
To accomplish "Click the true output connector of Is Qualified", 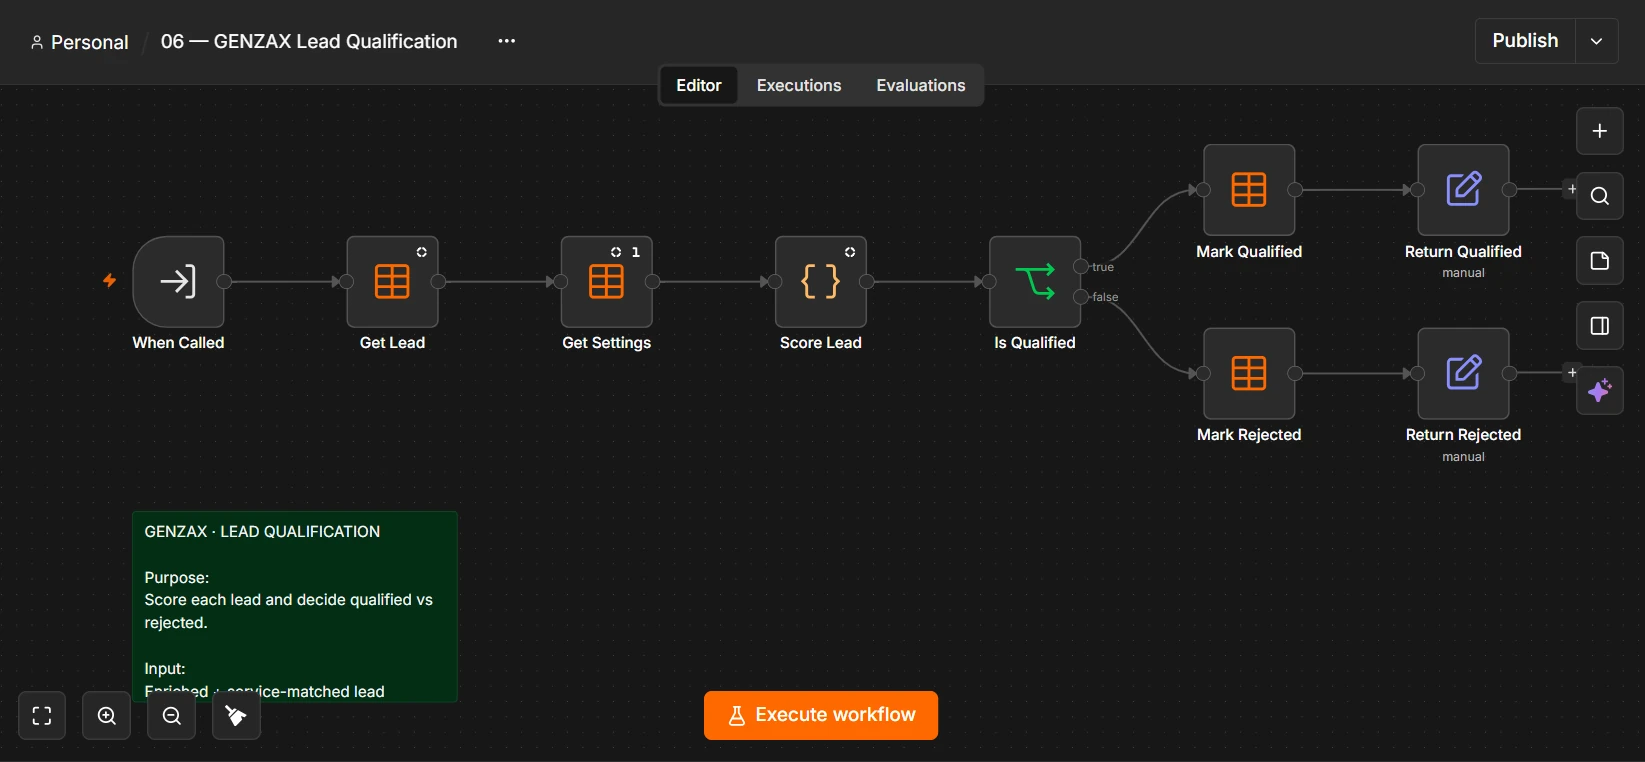I will (x=1081, y=266).
